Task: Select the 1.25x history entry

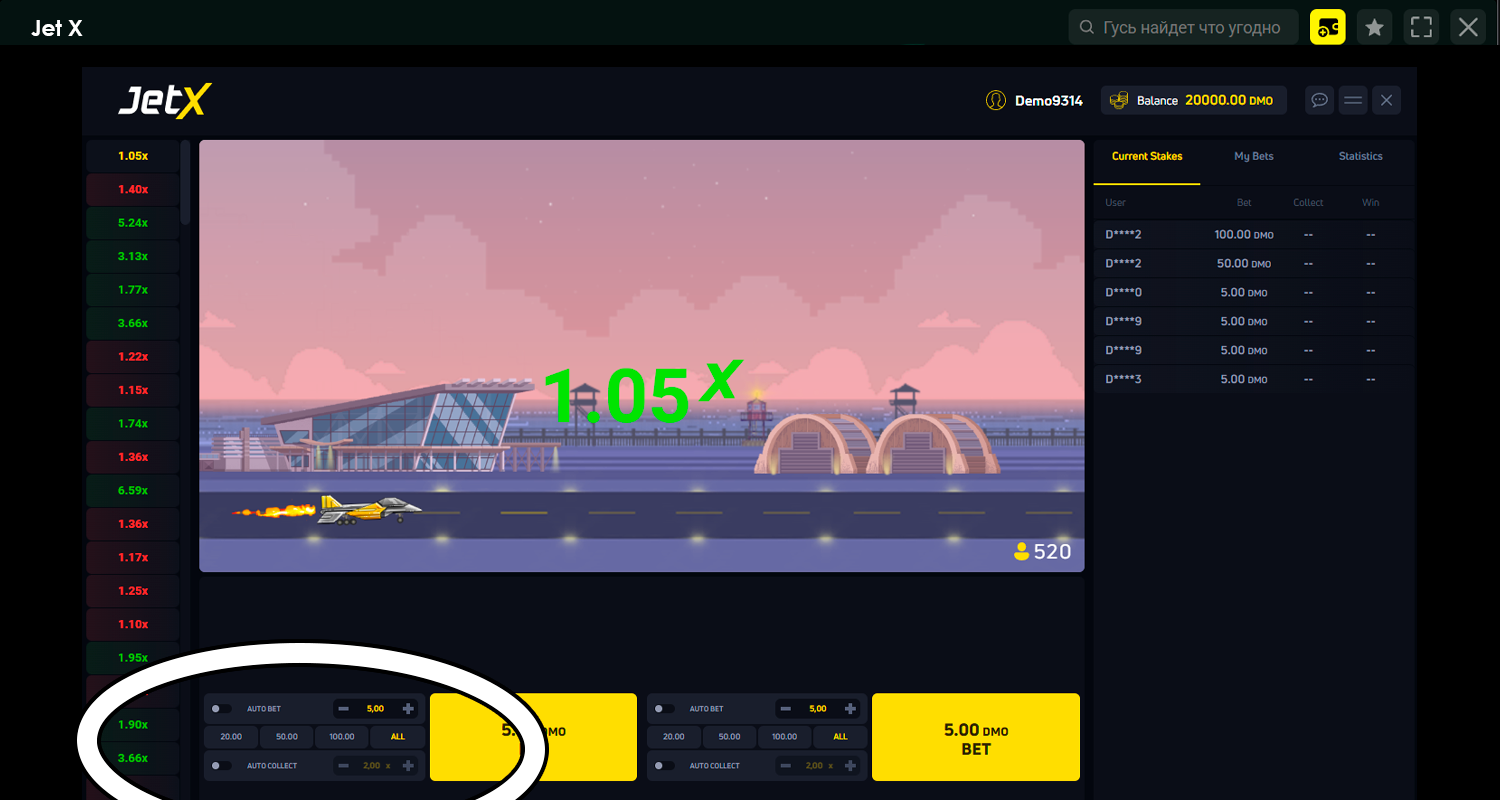Action: pos(133,591)
